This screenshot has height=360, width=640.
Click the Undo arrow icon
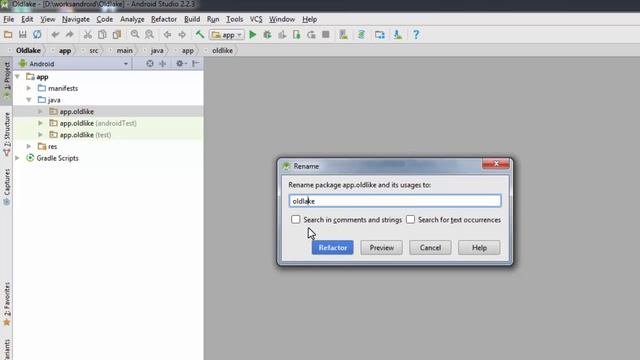click(x=55, y=35)
